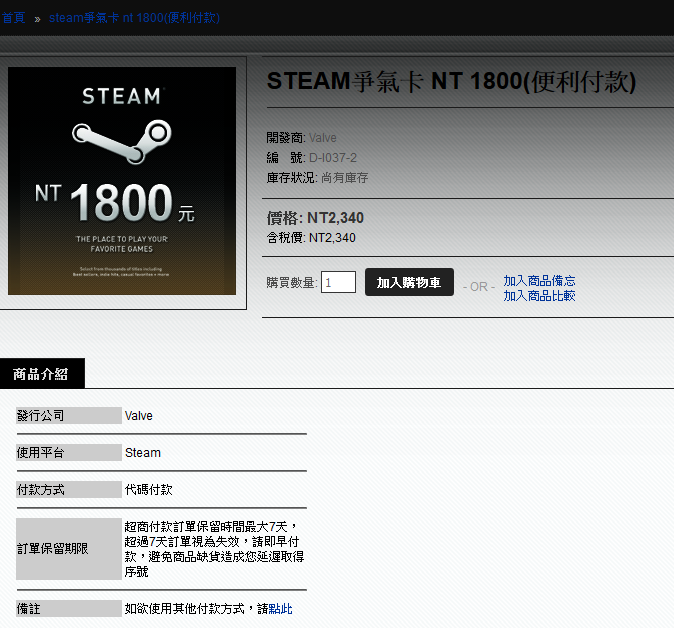Click the Valve developer name text
The height and width of the screenshot is (628, 674).
(x=322, y=138)
